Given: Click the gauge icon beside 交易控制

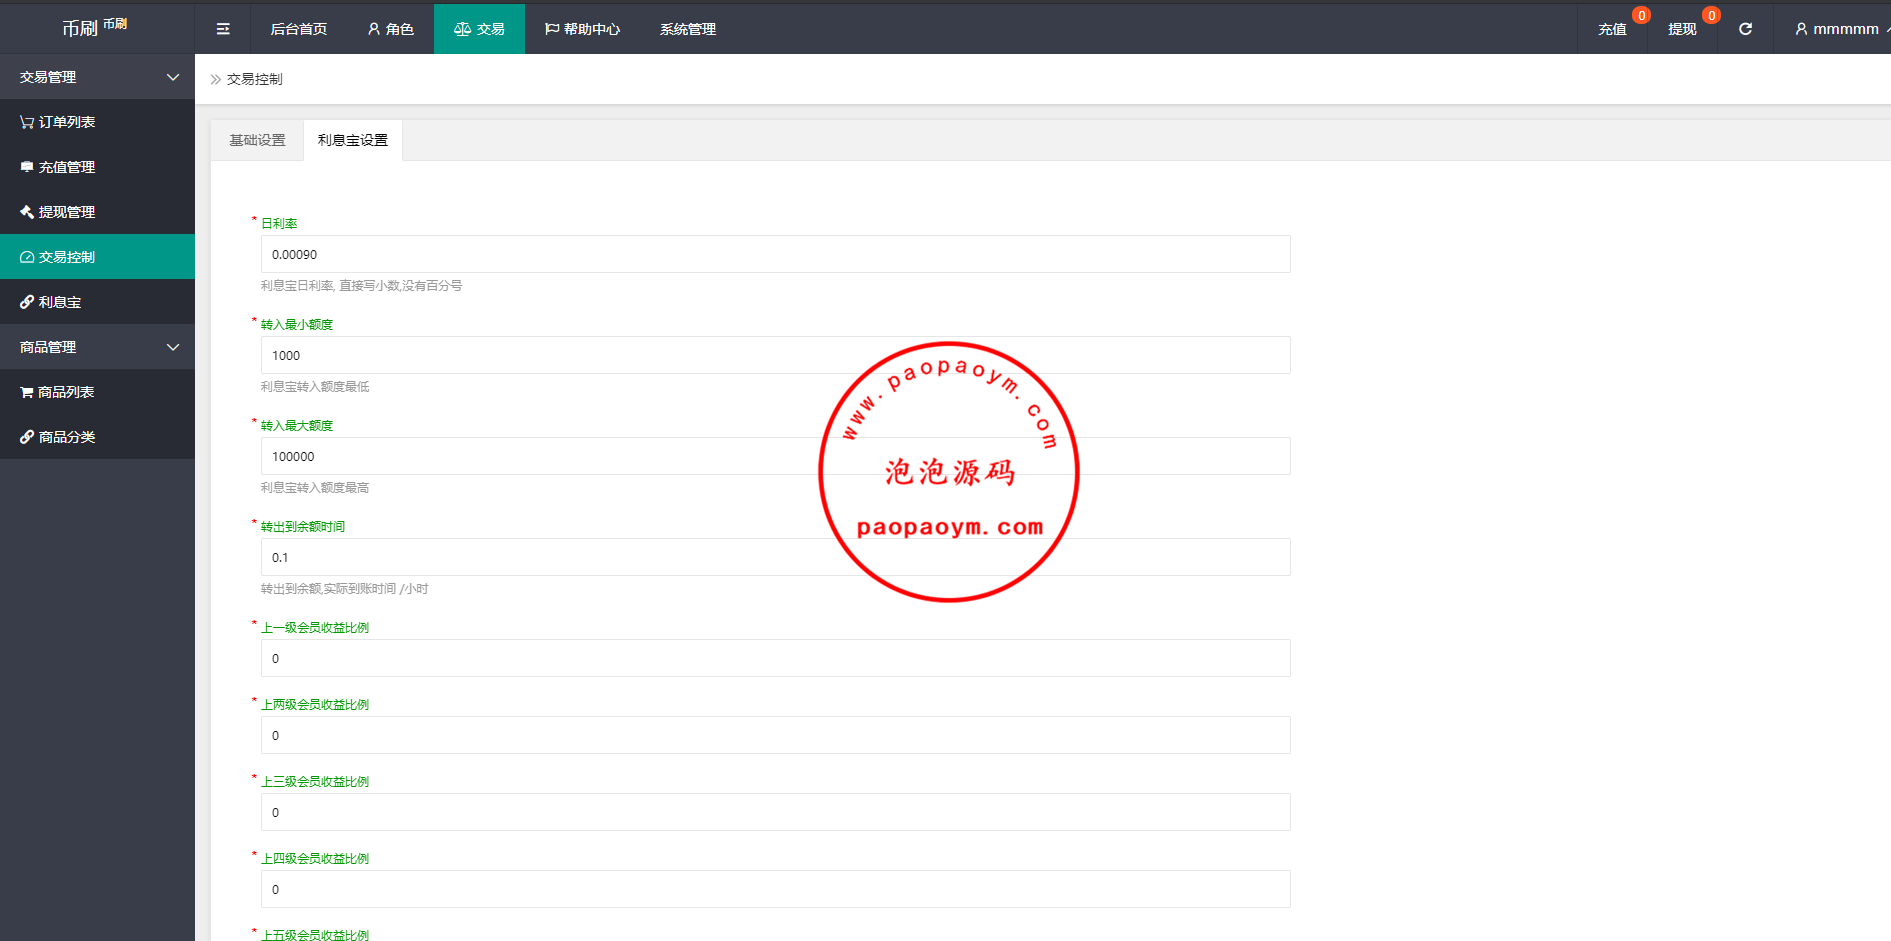Looking at the screenshot, I should (x=27, y=257).
